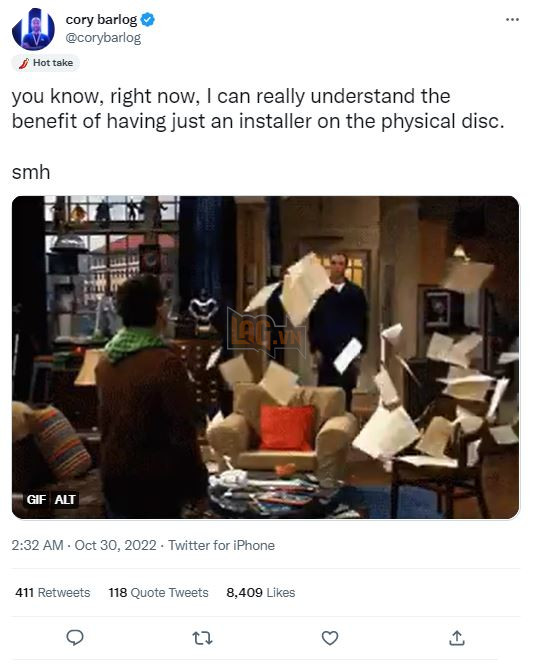This screenshot has height=665, width=533.
Task: Click the chili pepper Hot take icon
Action: pyautogui.click(x=24, y=63)
